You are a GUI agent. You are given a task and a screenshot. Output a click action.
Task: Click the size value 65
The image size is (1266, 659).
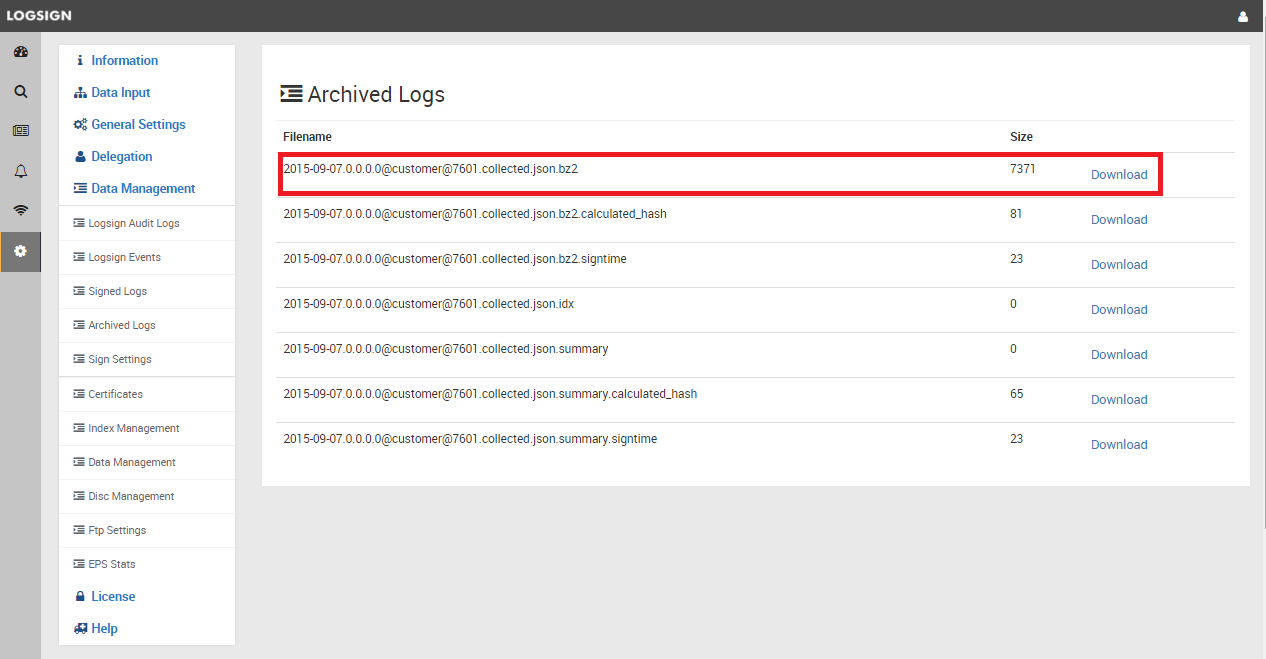1017,394
